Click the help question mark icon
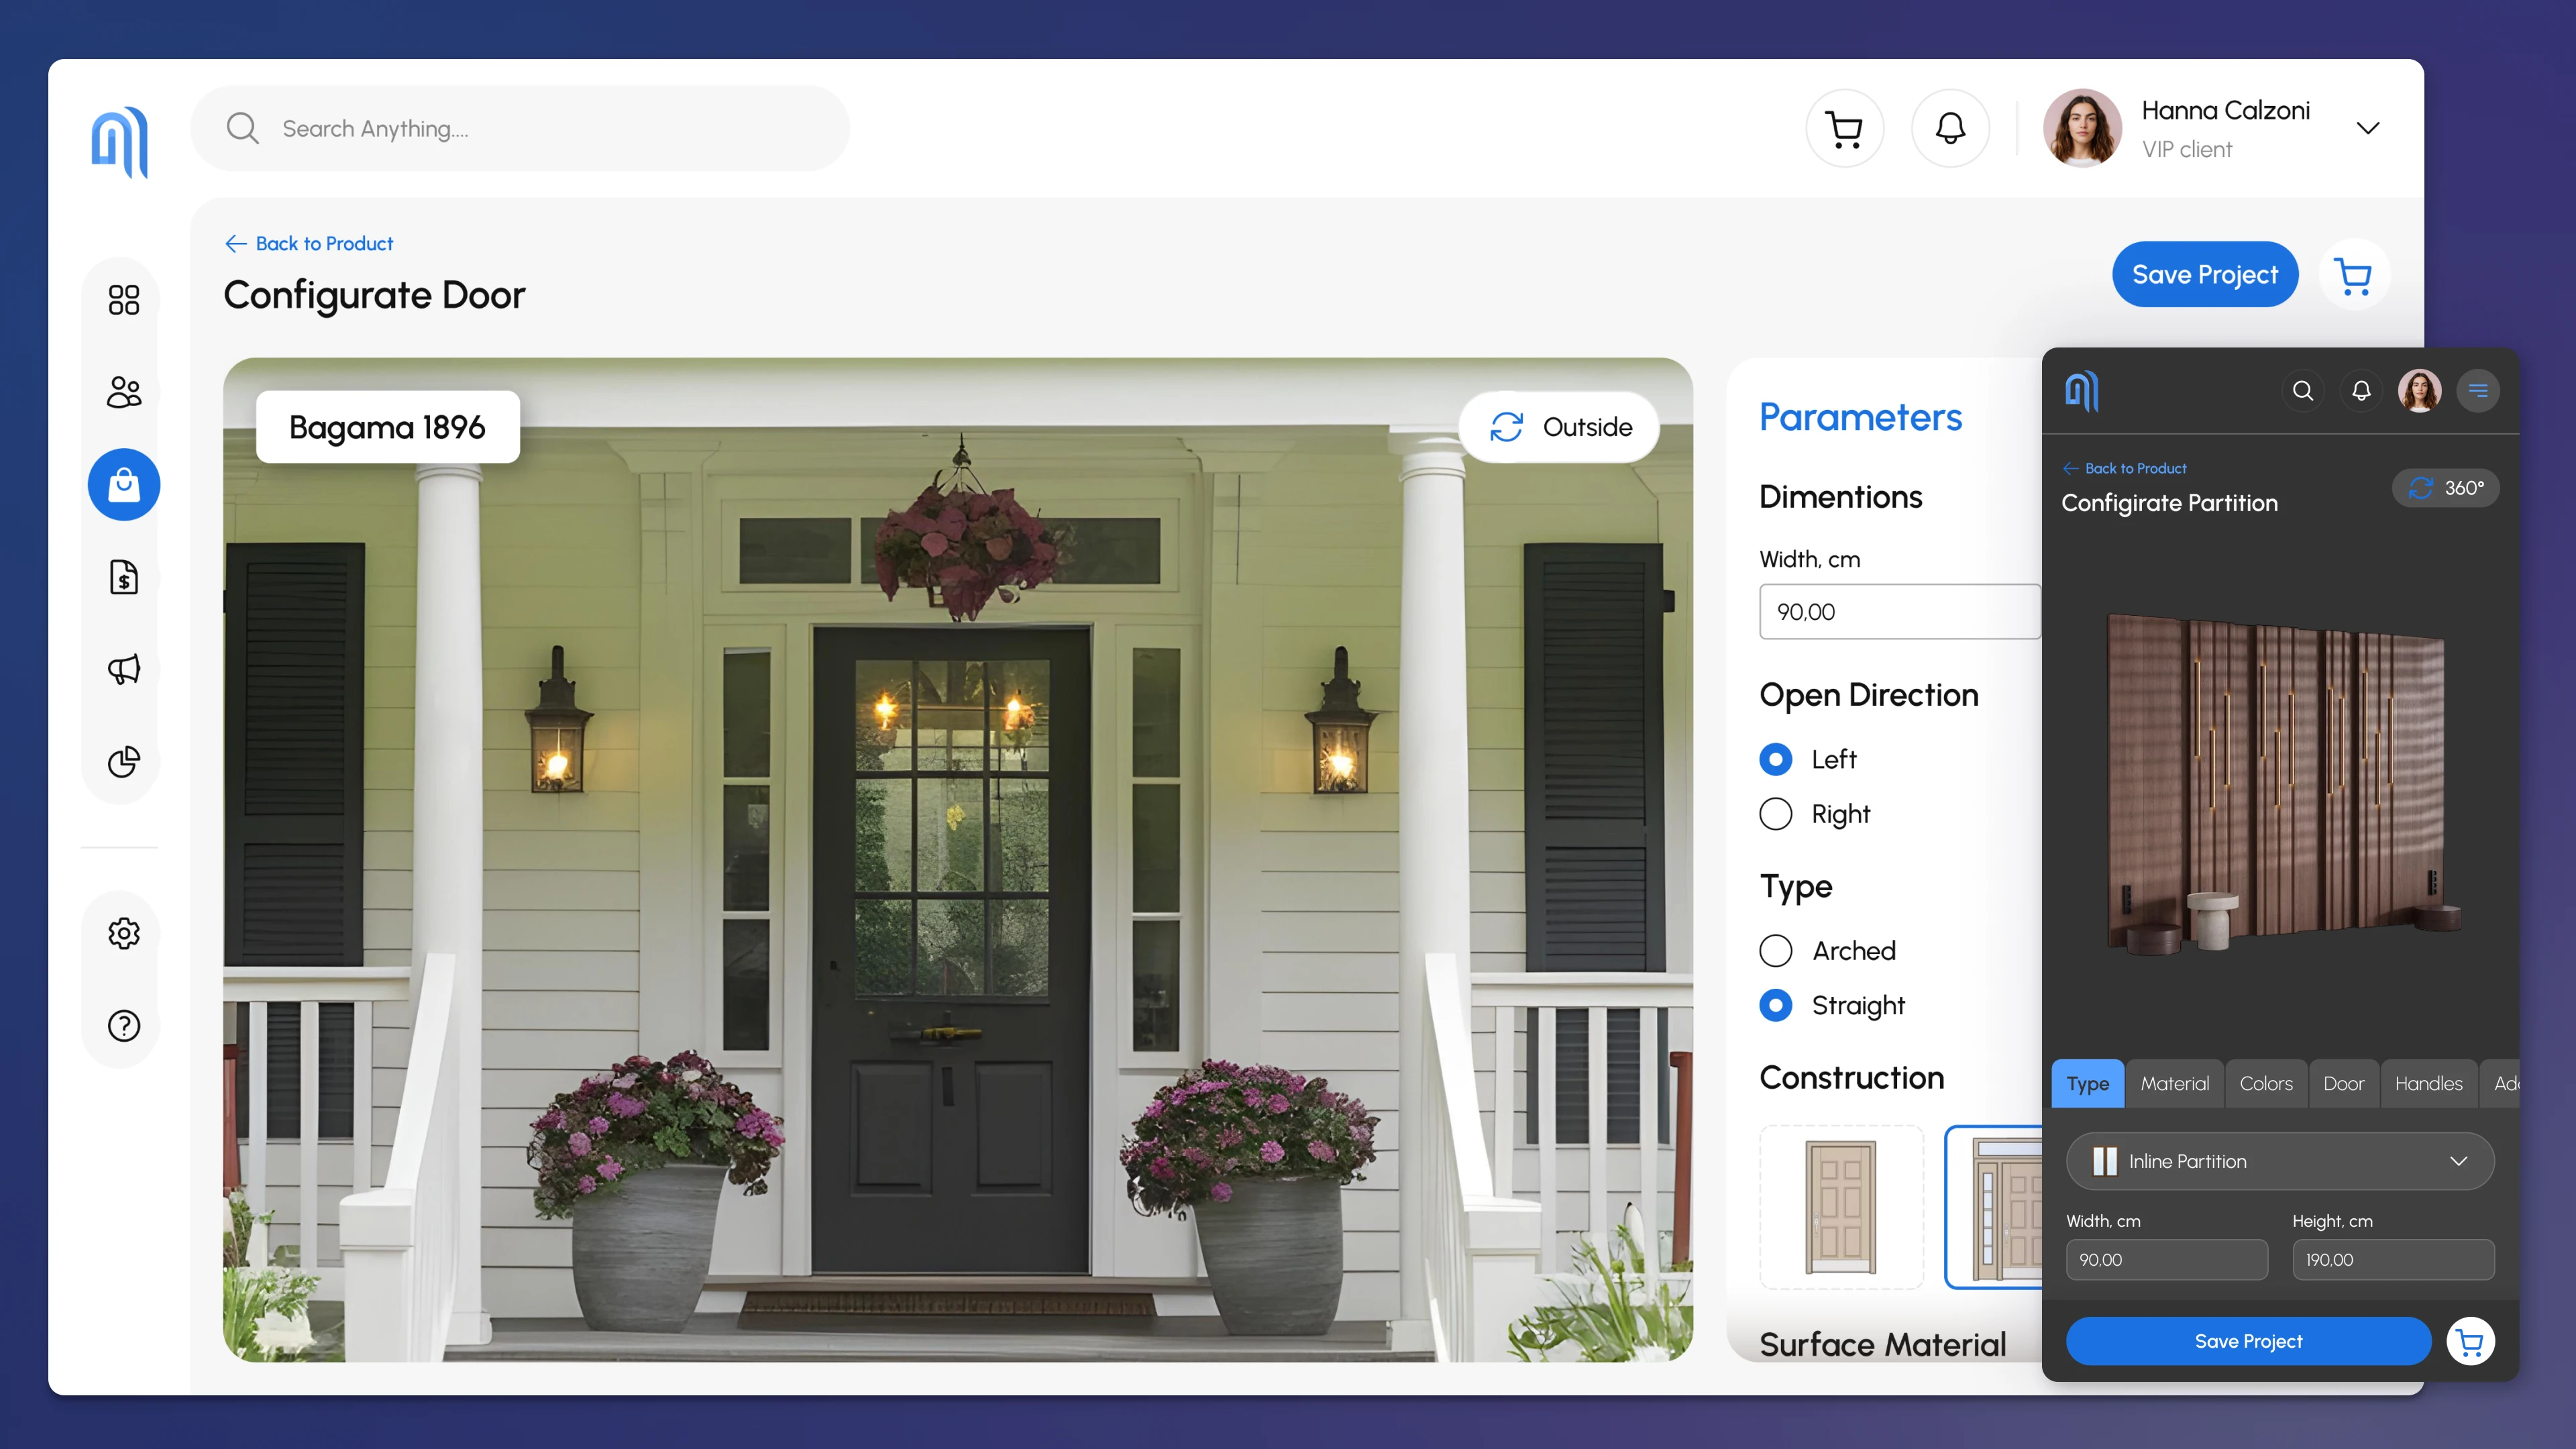Image resolution: width=2576 pixels, height=1449 pixels. coord(124,1025)
